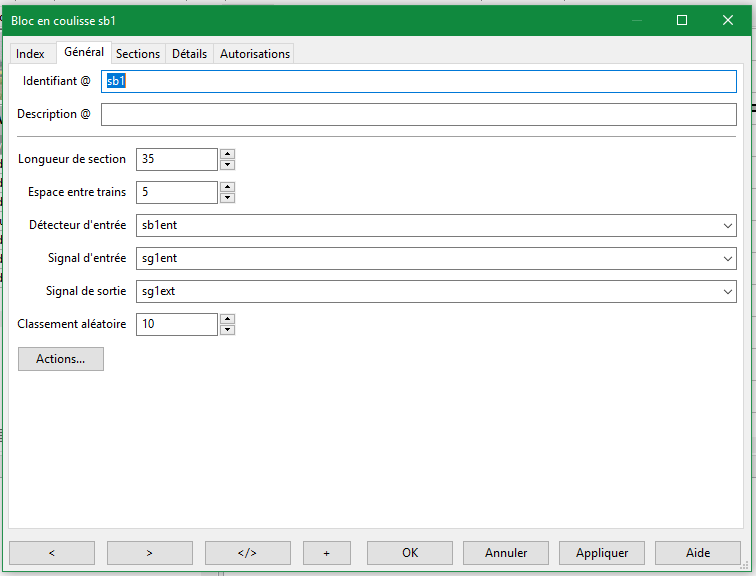
Task: Click the </> XML button
Action: [248, 553]
